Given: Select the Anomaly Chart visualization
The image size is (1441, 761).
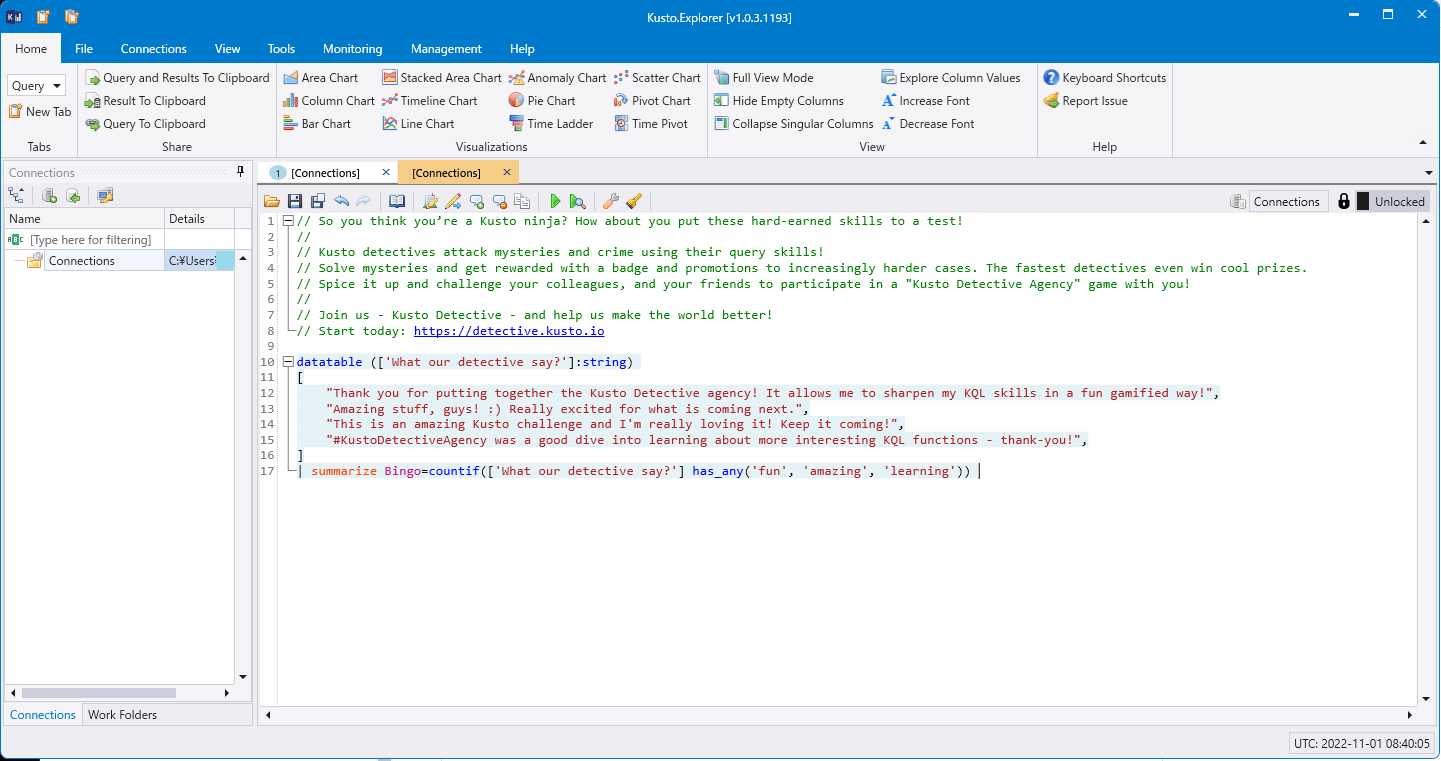Looking at the screenshot, I should pyautogui.click(x=557, y=77).
